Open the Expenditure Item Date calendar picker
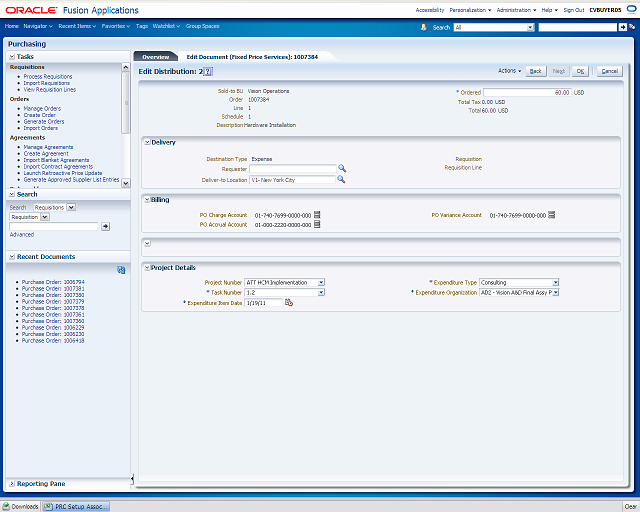This screenshot has height=512, width=640. click(289, 303)
